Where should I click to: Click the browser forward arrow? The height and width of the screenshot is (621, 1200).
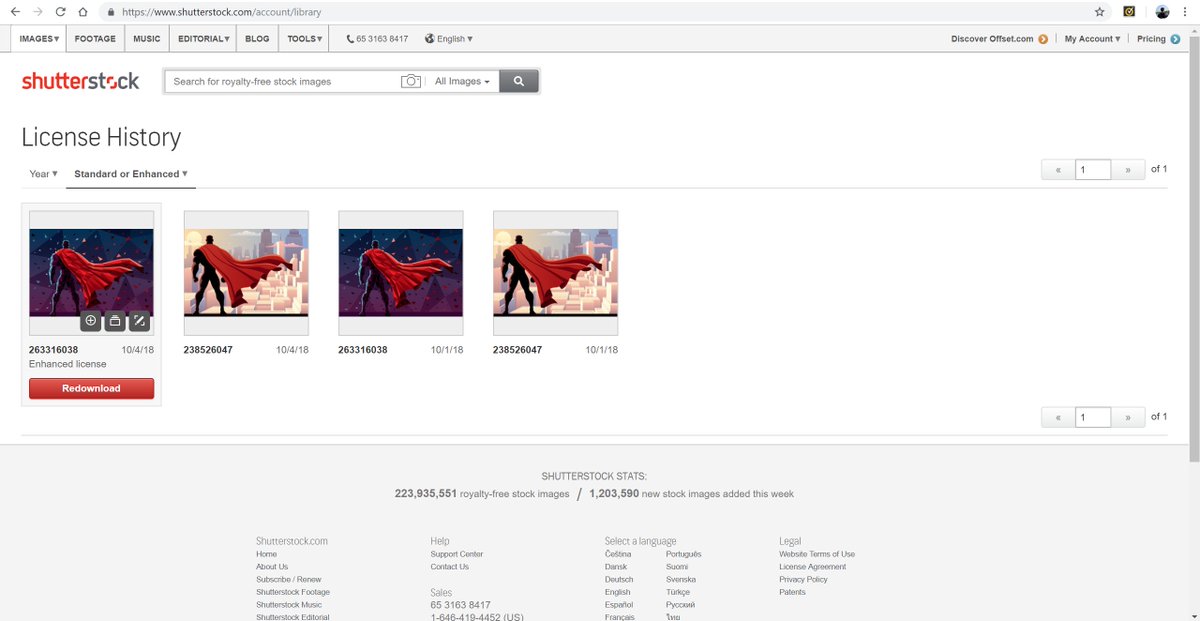click(38, 12)
